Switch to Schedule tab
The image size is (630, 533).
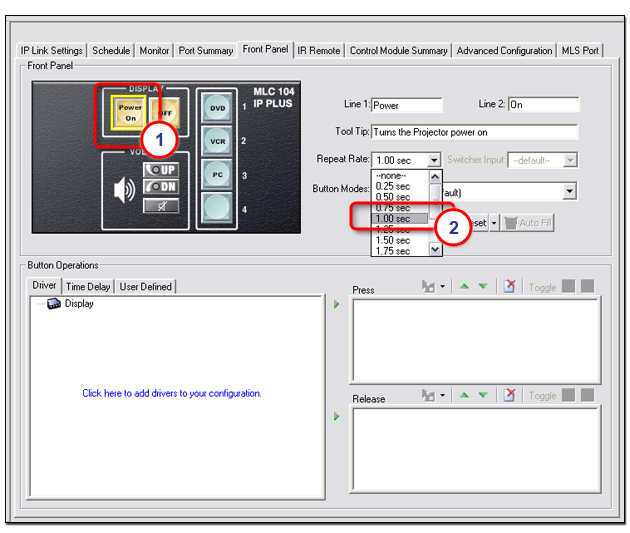(x=111, y=51)
